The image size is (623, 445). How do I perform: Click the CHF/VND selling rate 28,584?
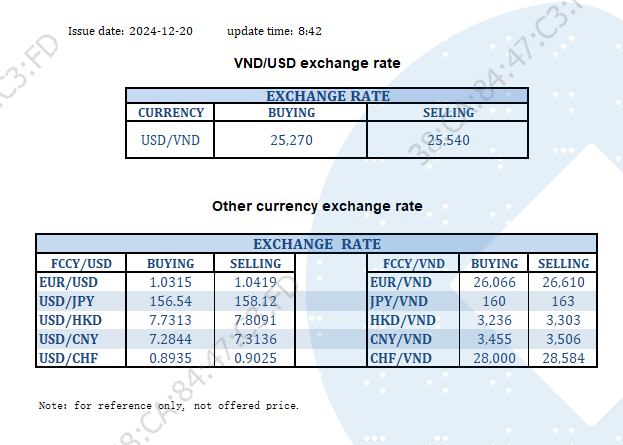tap(564, 358)
